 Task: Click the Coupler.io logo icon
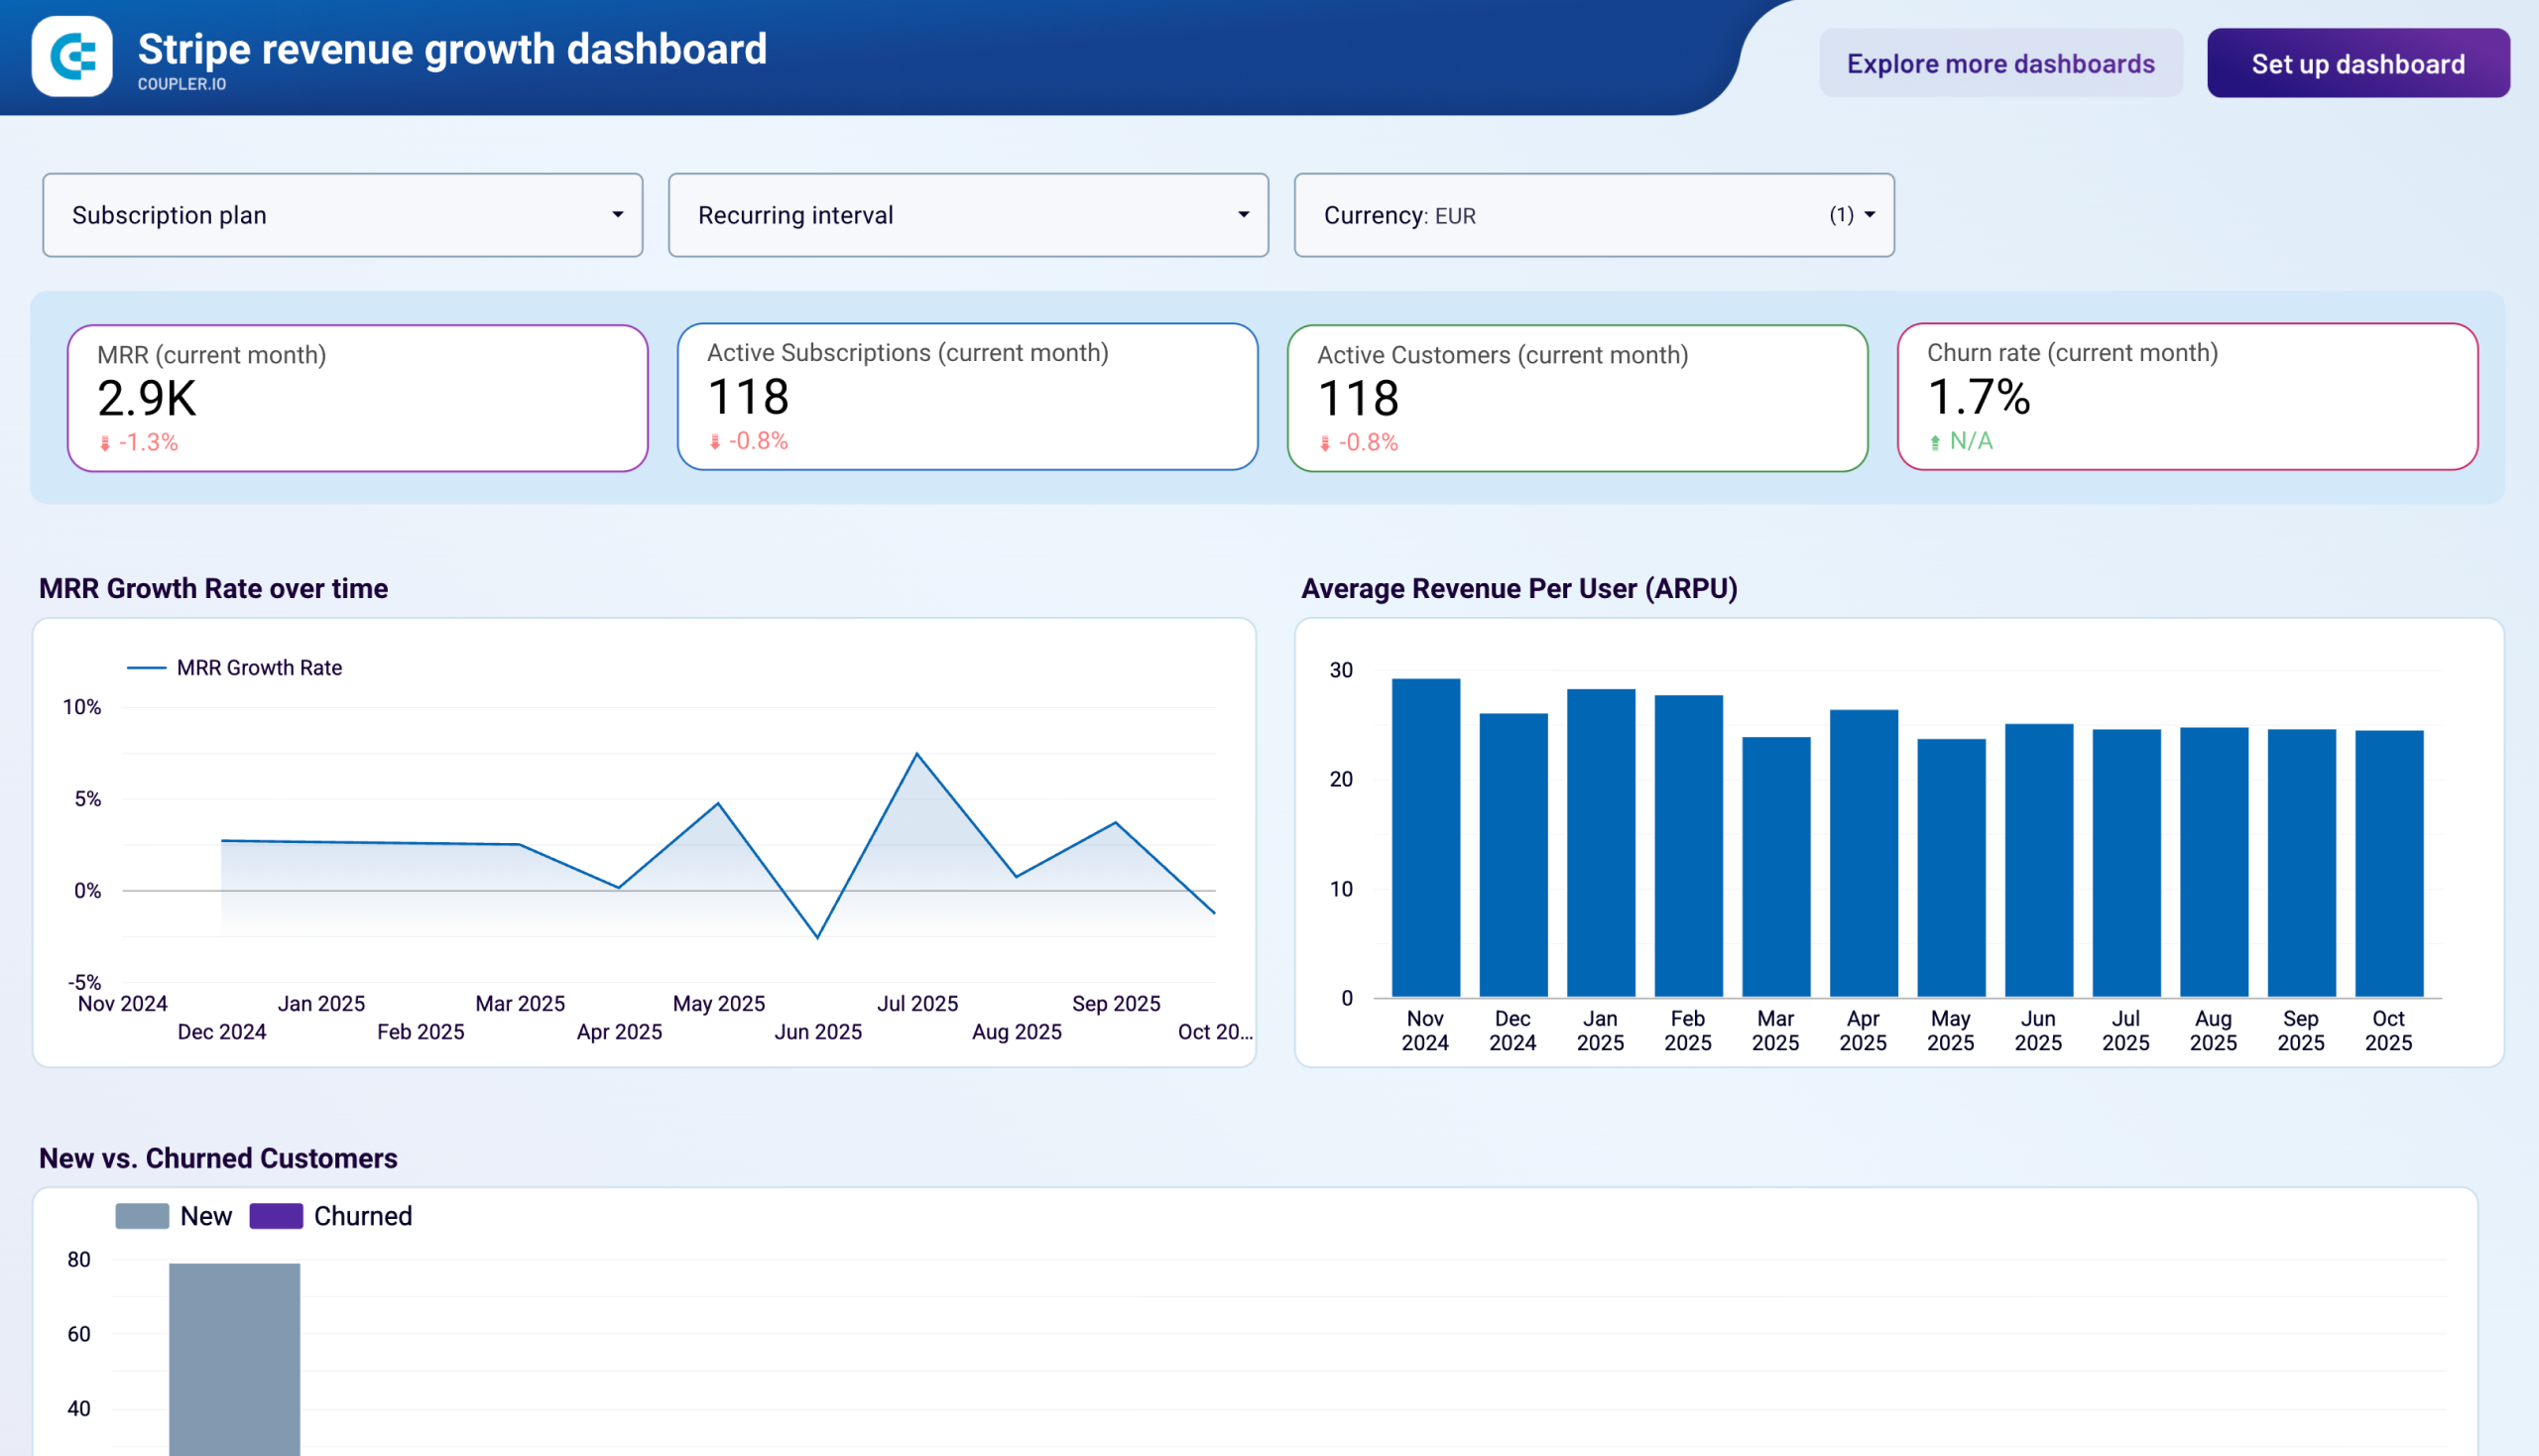point(72,56)
